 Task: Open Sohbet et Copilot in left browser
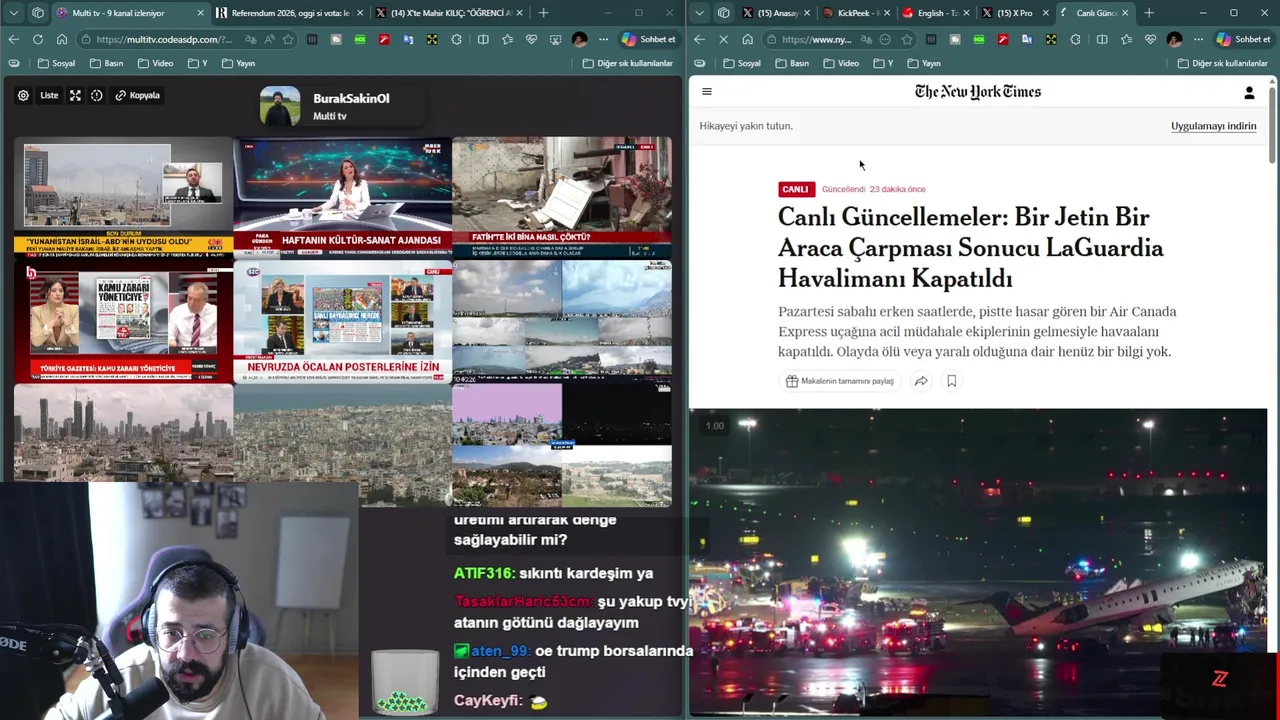pyautogui.click(x=649, y=39)
